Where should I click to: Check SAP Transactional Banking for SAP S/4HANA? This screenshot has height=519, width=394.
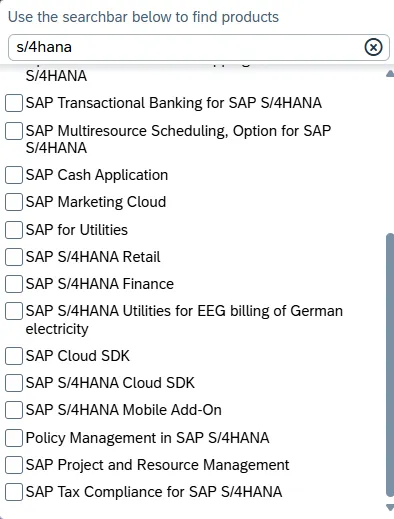point(14,103)
